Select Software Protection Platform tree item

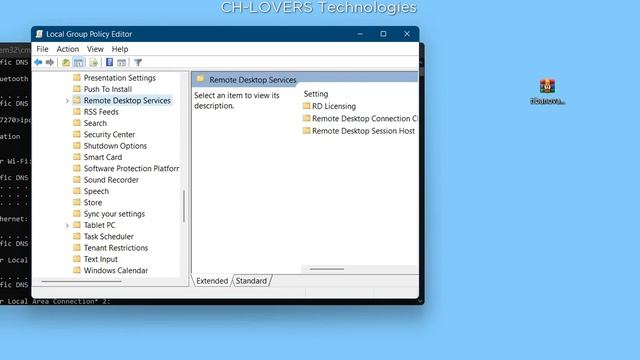pos(131,169)
